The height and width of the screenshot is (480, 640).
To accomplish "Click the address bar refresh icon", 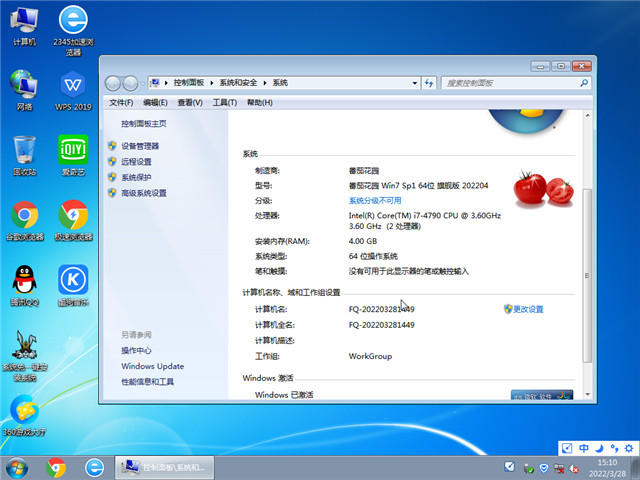I will pyautogui.click(x=429, y=83).
